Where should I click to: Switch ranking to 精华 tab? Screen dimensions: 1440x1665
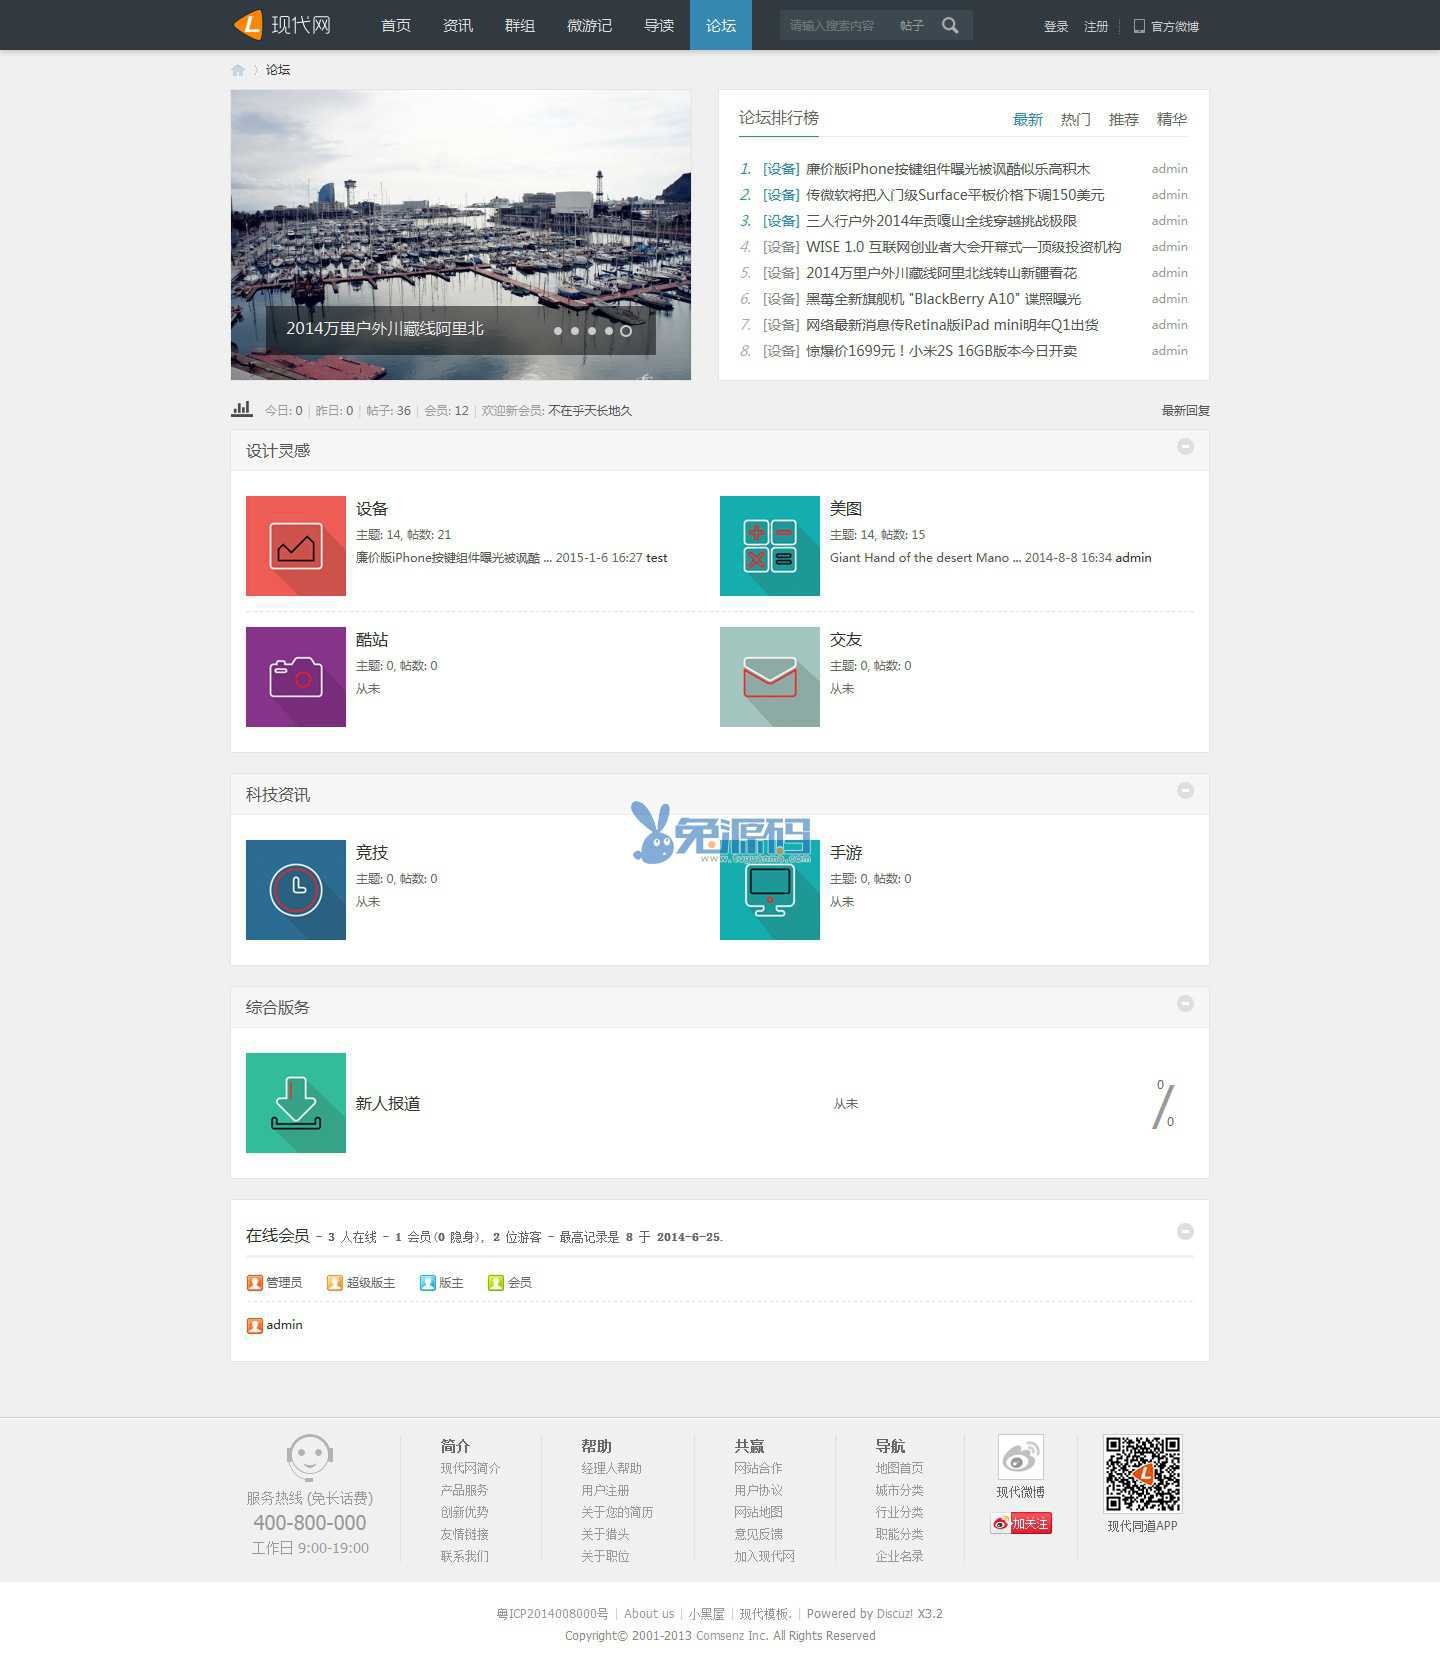click(1172, 119)
